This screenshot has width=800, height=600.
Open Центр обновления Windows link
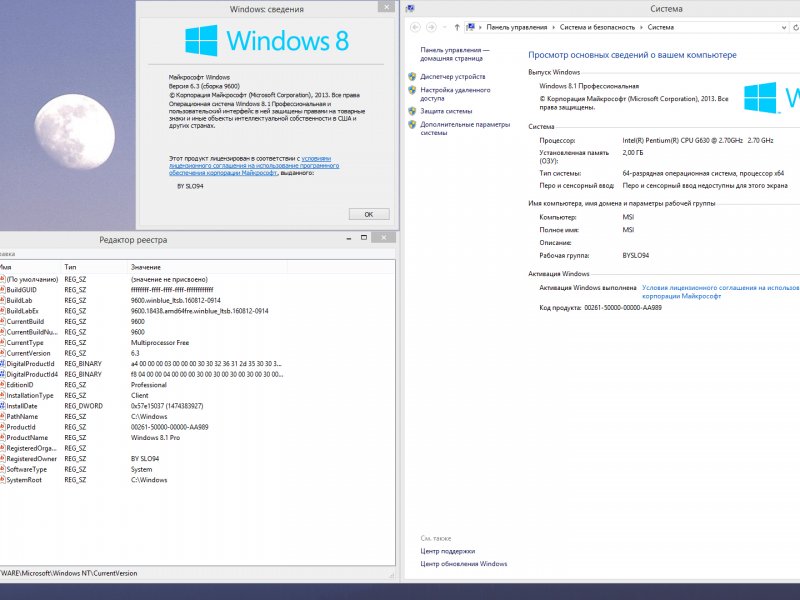click(464, 564)
